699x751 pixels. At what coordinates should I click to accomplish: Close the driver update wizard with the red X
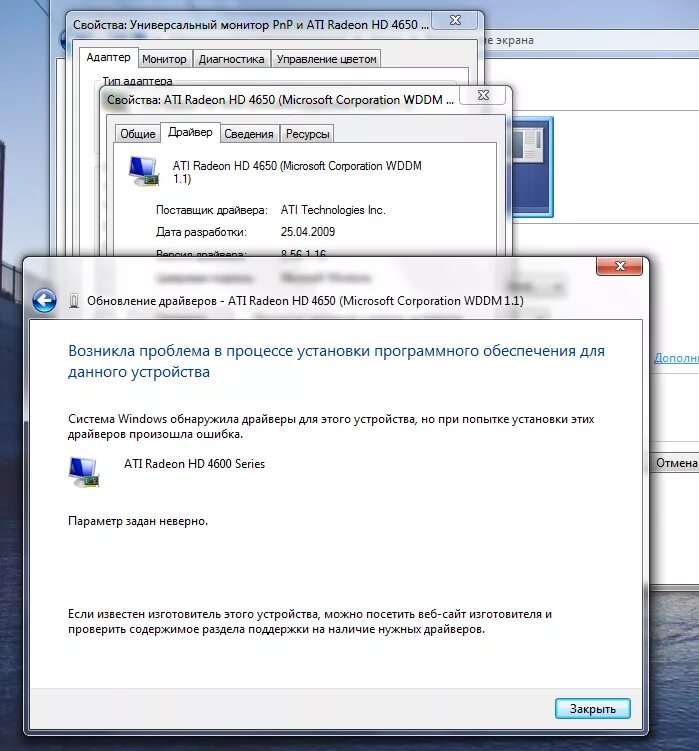tap(619, 266)
